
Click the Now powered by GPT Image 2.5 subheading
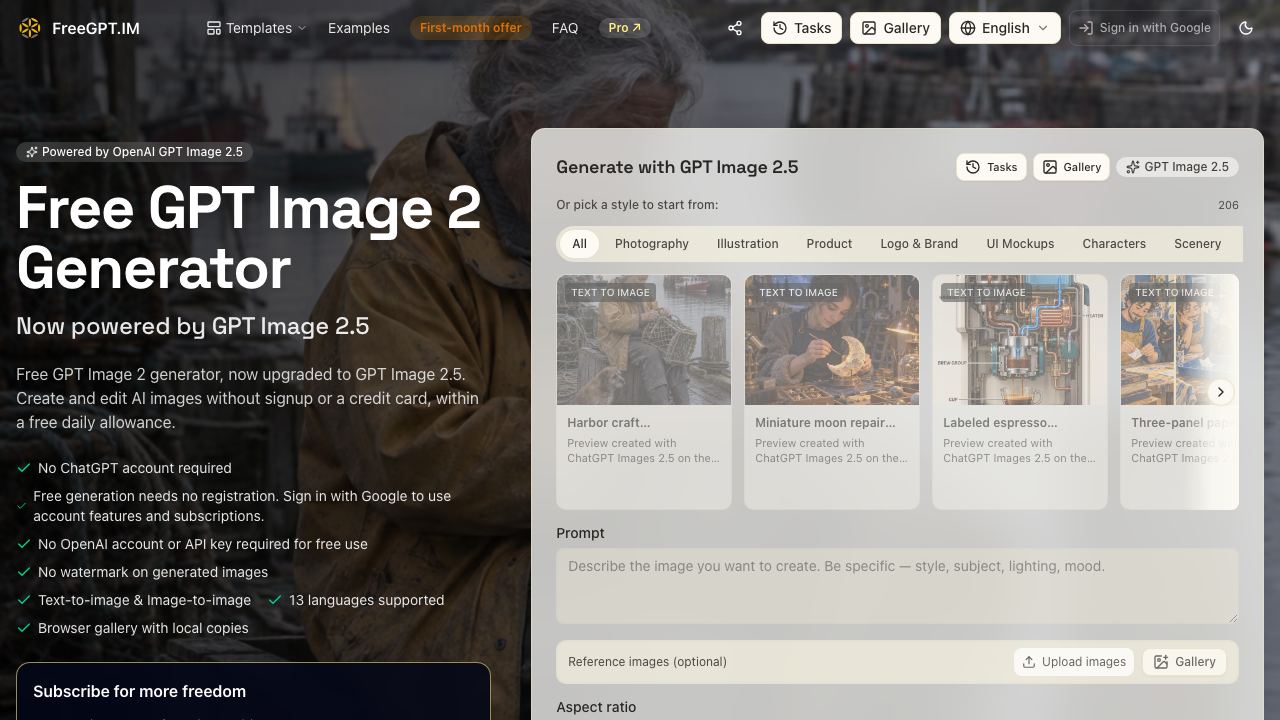click(x=193, y=326)
